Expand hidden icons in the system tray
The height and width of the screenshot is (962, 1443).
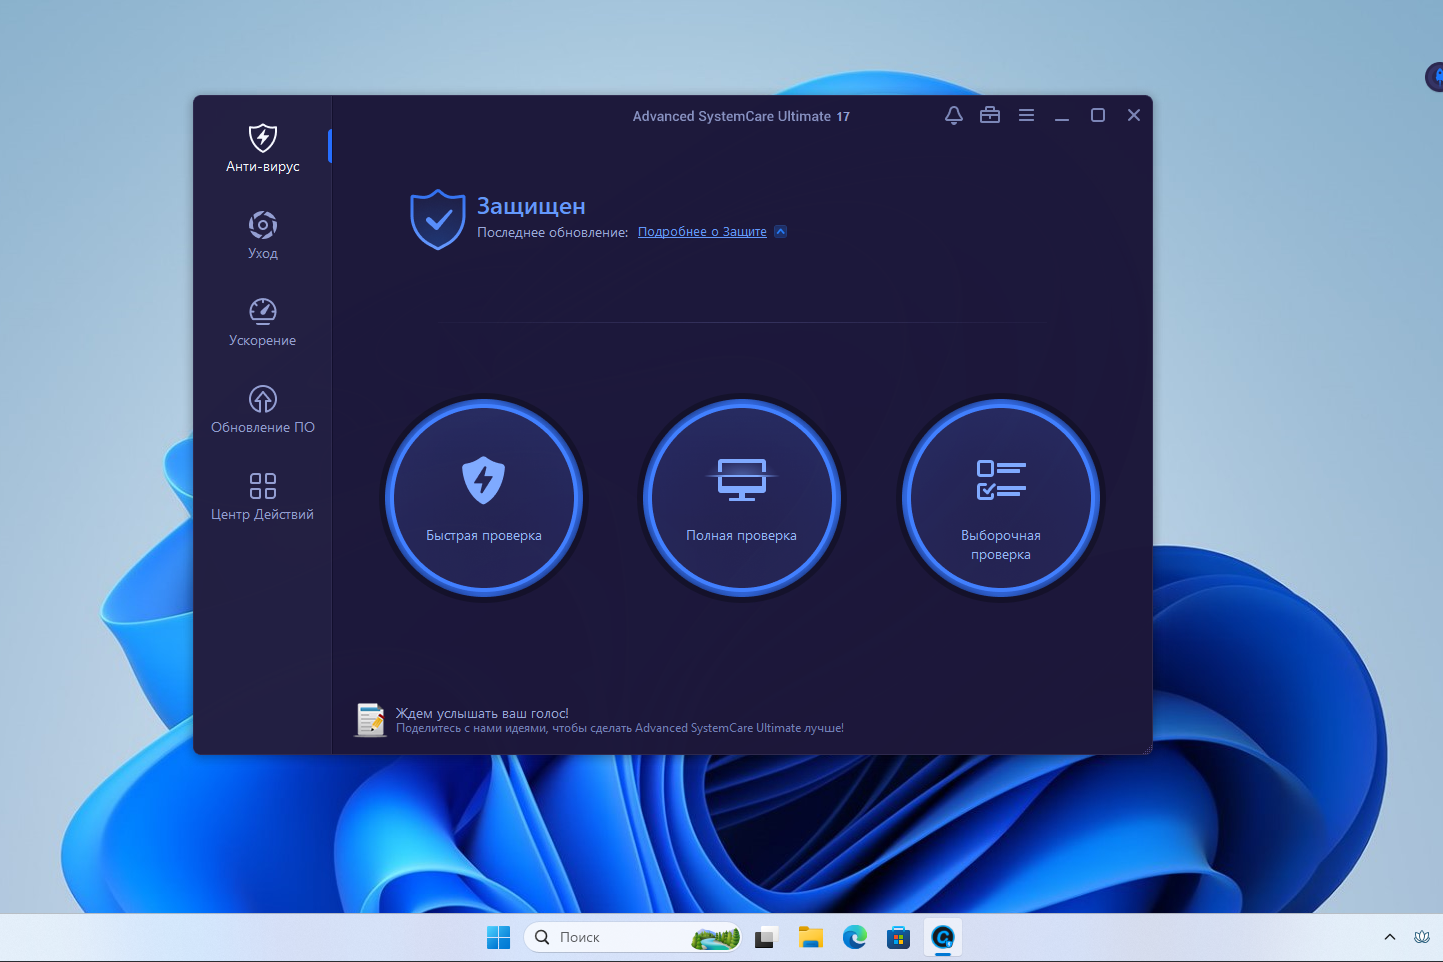click(1389, 937)
